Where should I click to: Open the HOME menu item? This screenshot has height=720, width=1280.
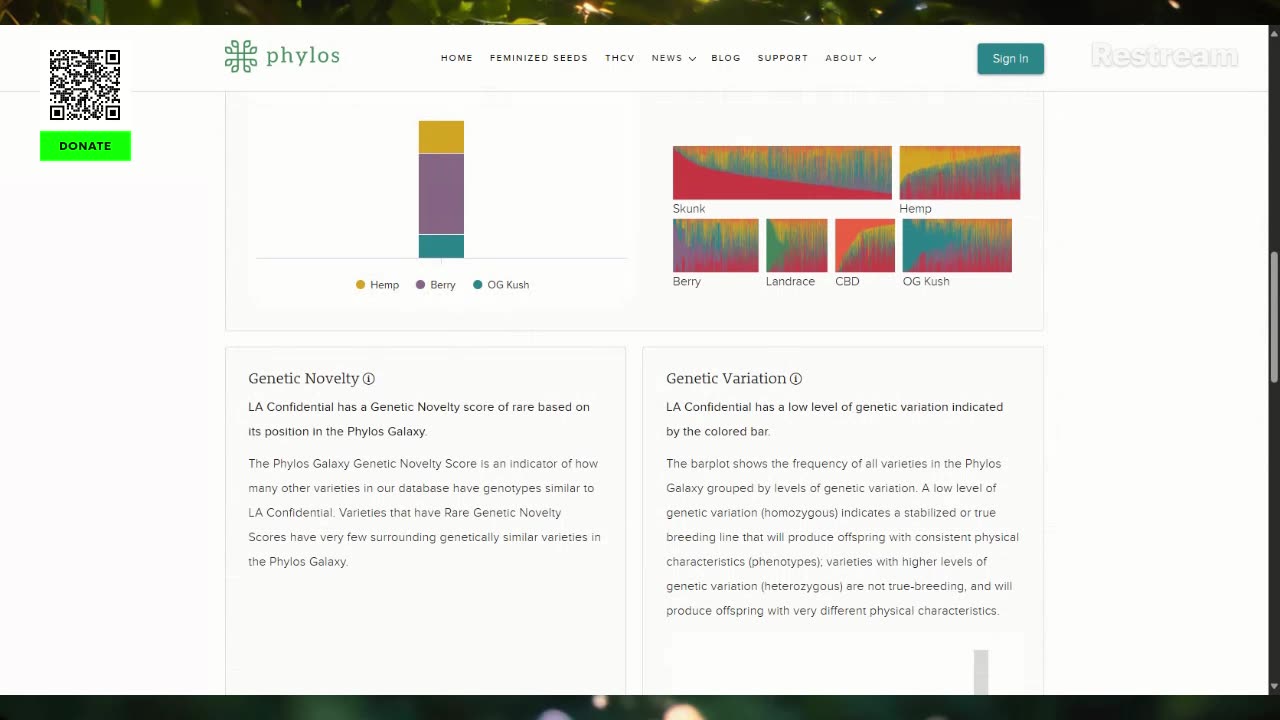pos(457,58)
